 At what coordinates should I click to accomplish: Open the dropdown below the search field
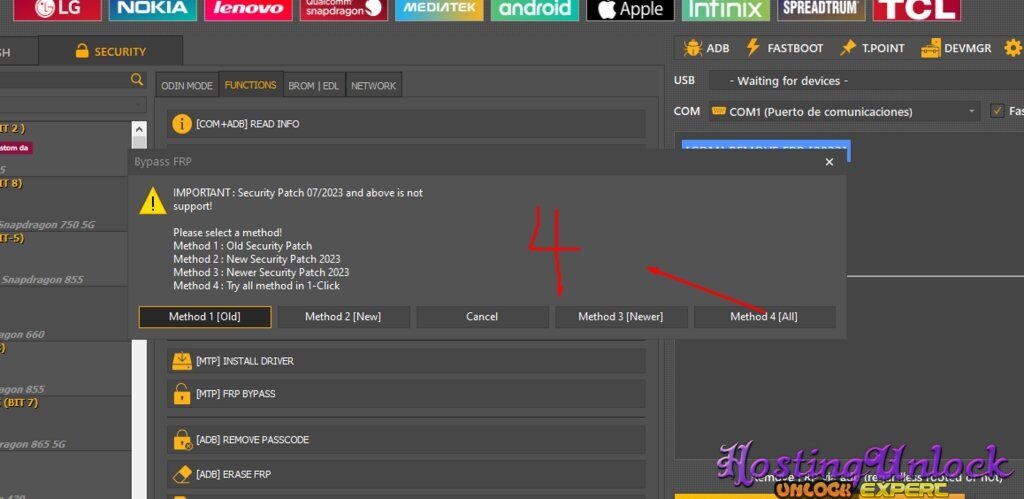(73, 105)
